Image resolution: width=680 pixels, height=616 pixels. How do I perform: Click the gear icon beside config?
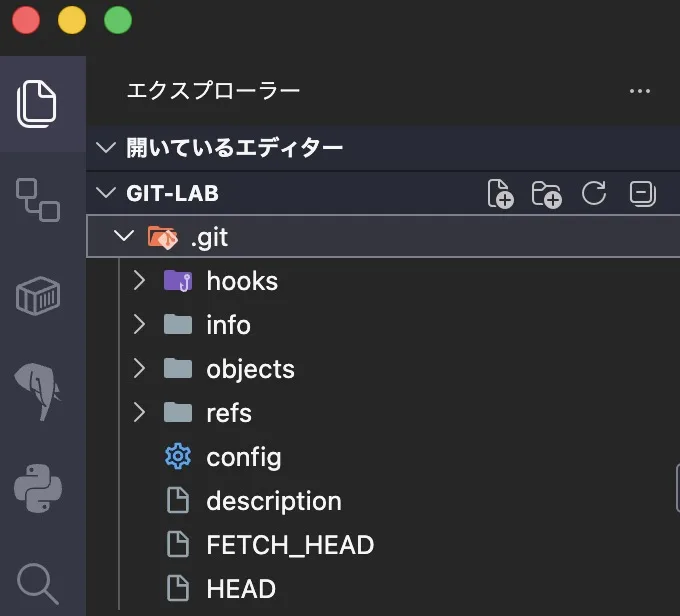(x=178, y=456)
